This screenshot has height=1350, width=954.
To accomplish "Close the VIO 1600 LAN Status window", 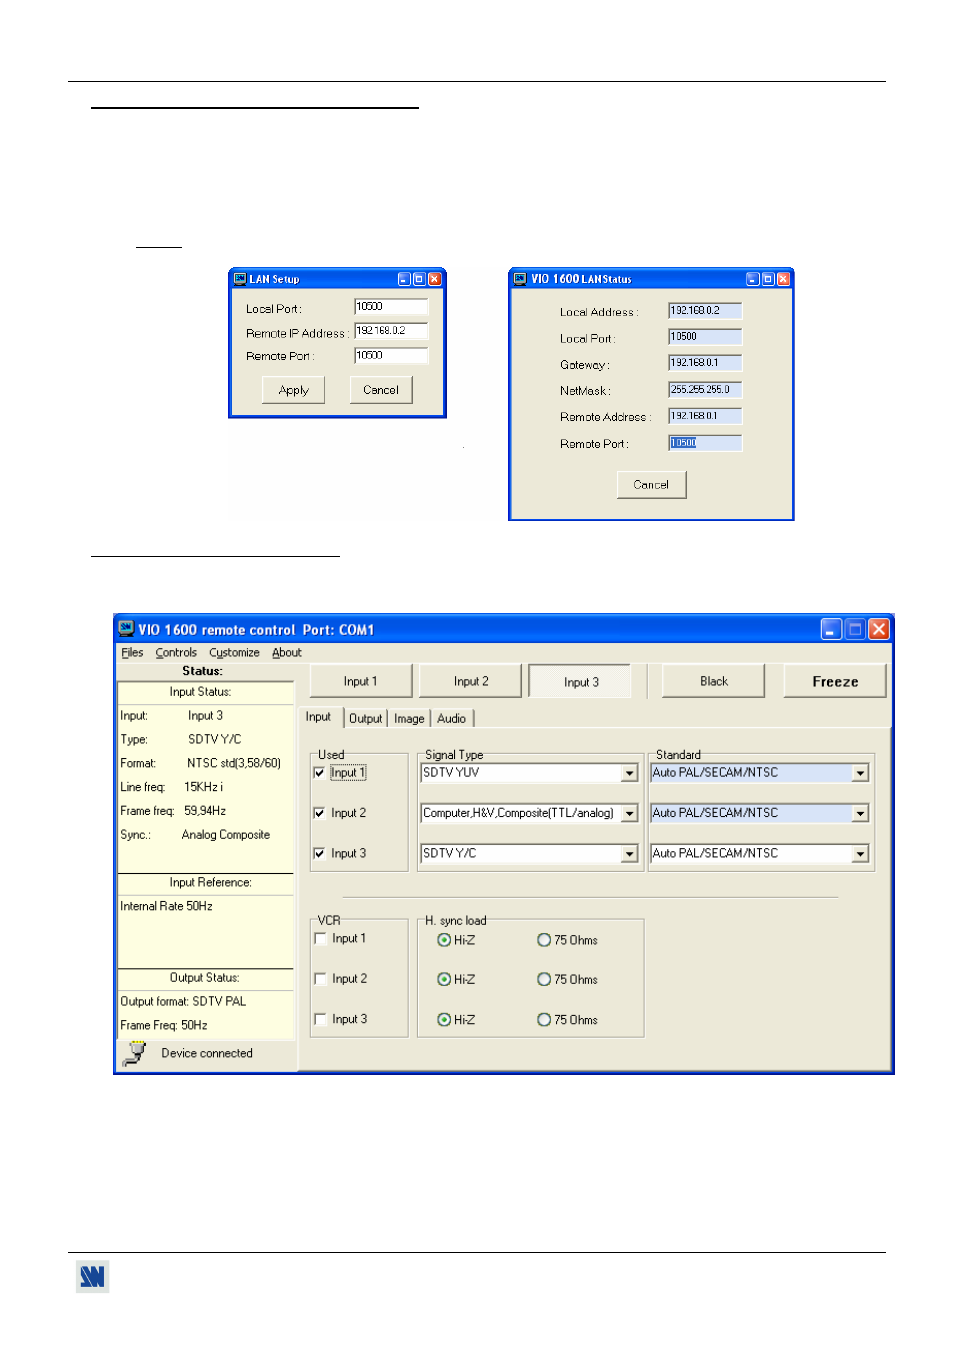I will pos(783,279).
